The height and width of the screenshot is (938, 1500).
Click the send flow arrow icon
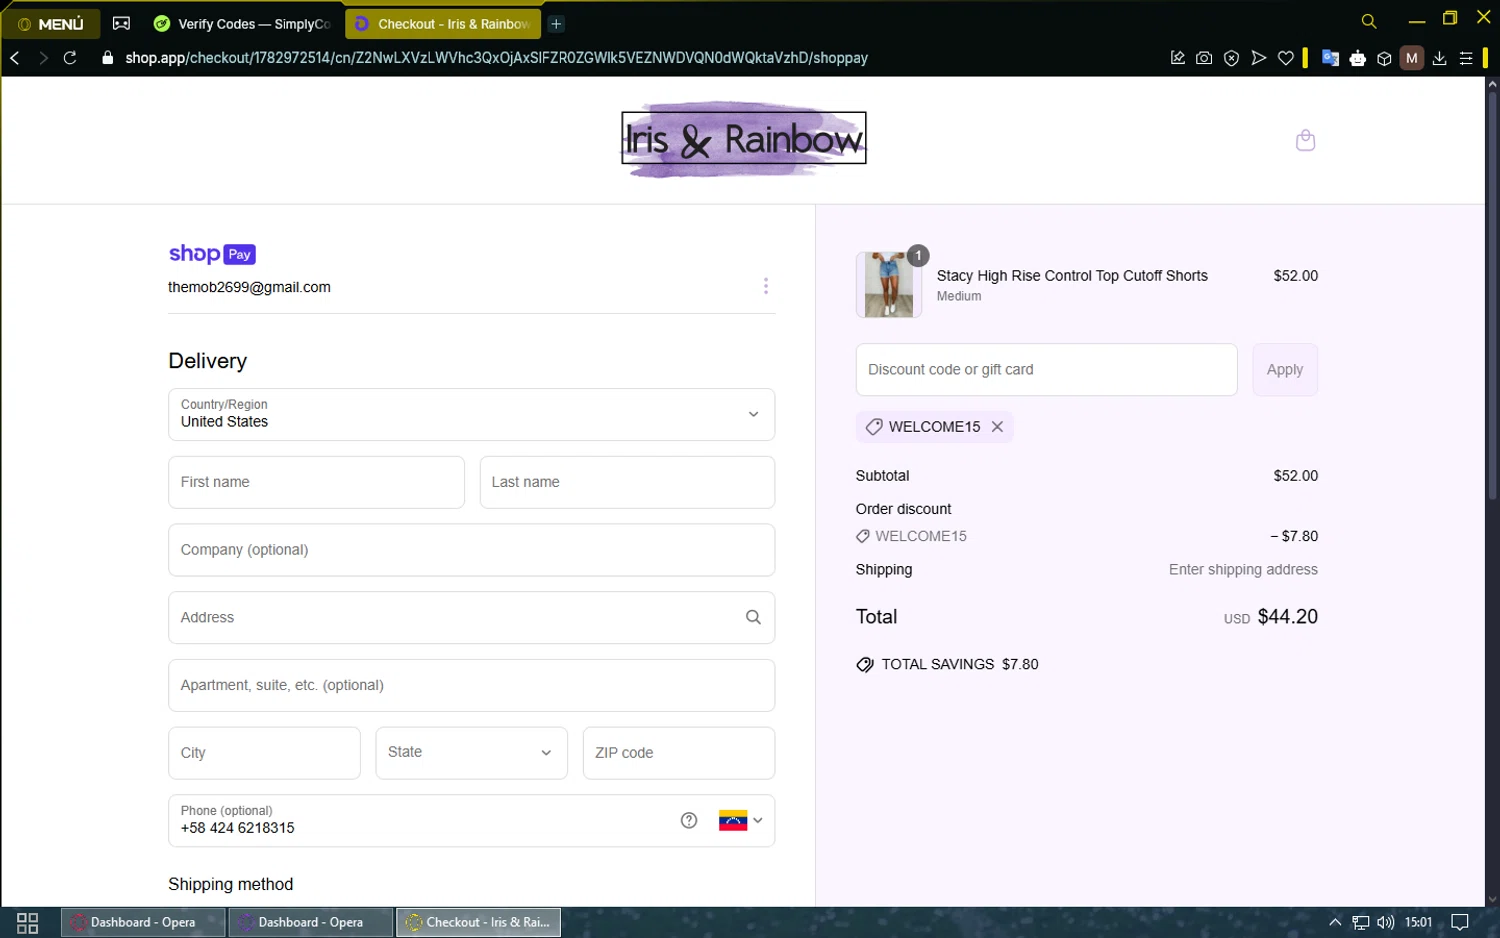[1259, 58]
